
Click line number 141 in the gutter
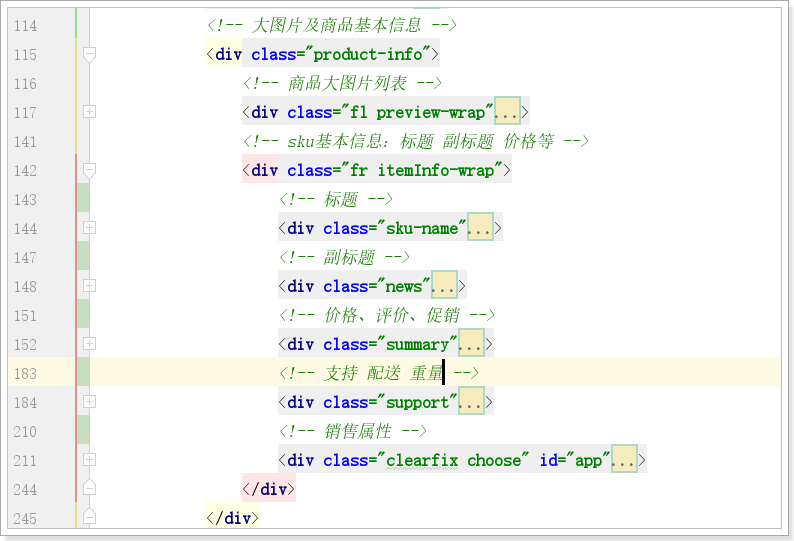[25, 141]
